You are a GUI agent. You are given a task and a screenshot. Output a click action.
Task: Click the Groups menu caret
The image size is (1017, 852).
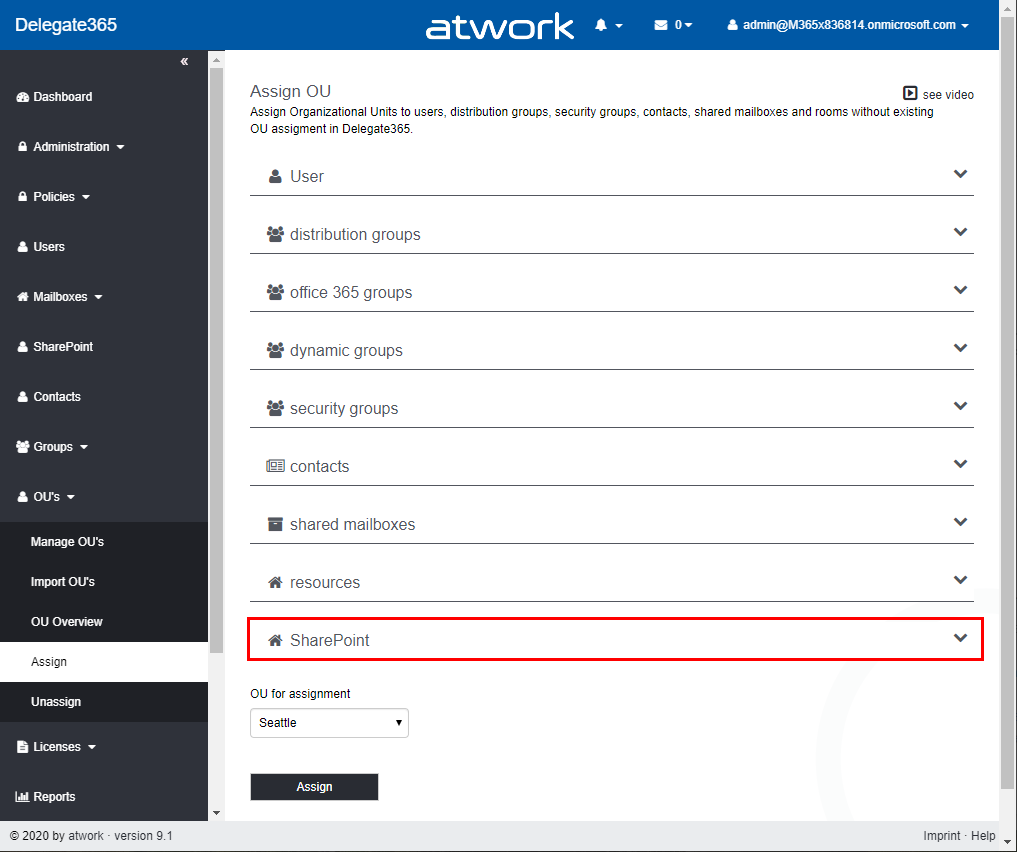click(x=84, y=447)
